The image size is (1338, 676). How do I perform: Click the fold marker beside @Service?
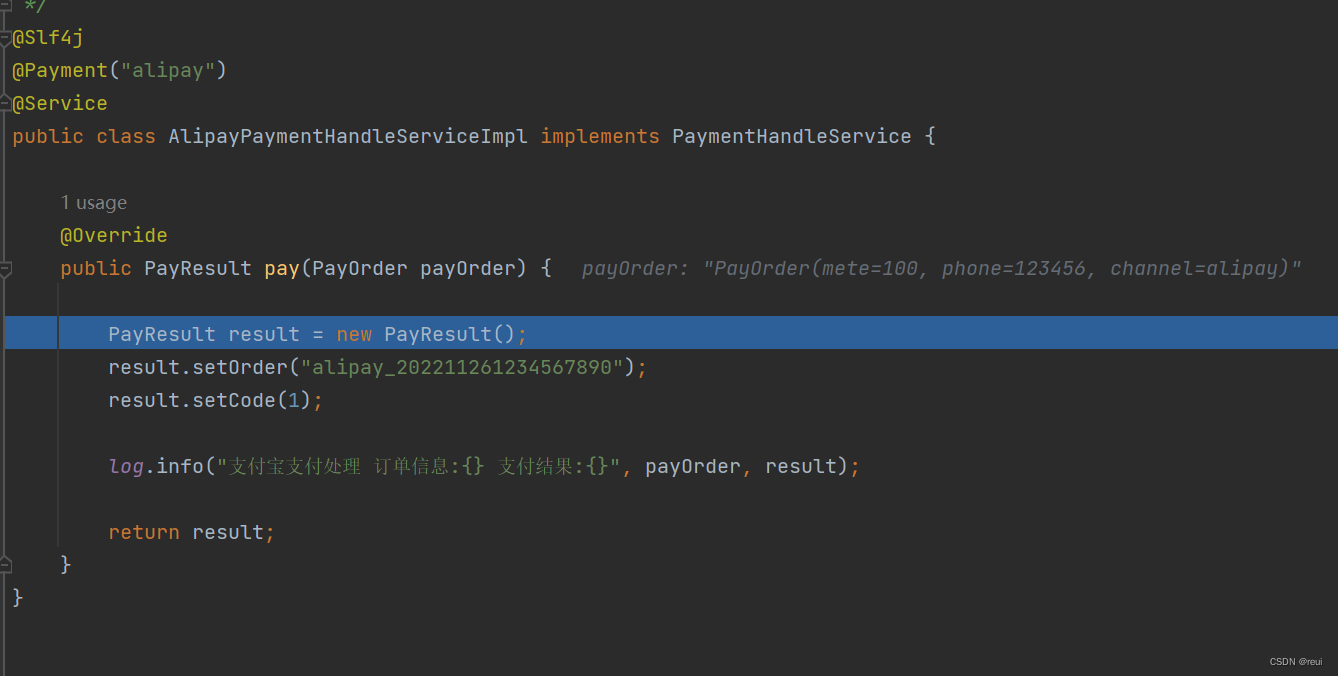(x=5, y=103)
